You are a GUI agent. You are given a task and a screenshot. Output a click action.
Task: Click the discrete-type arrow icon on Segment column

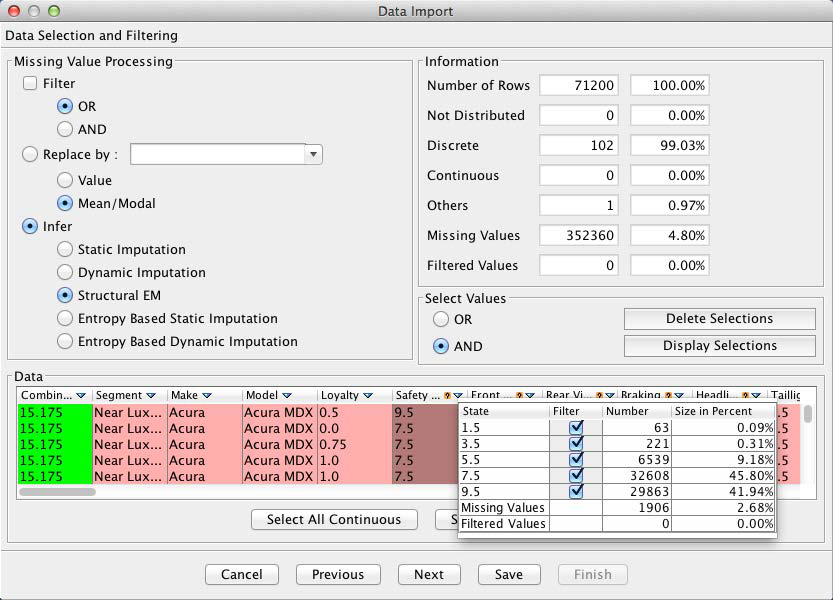(151, 396)
